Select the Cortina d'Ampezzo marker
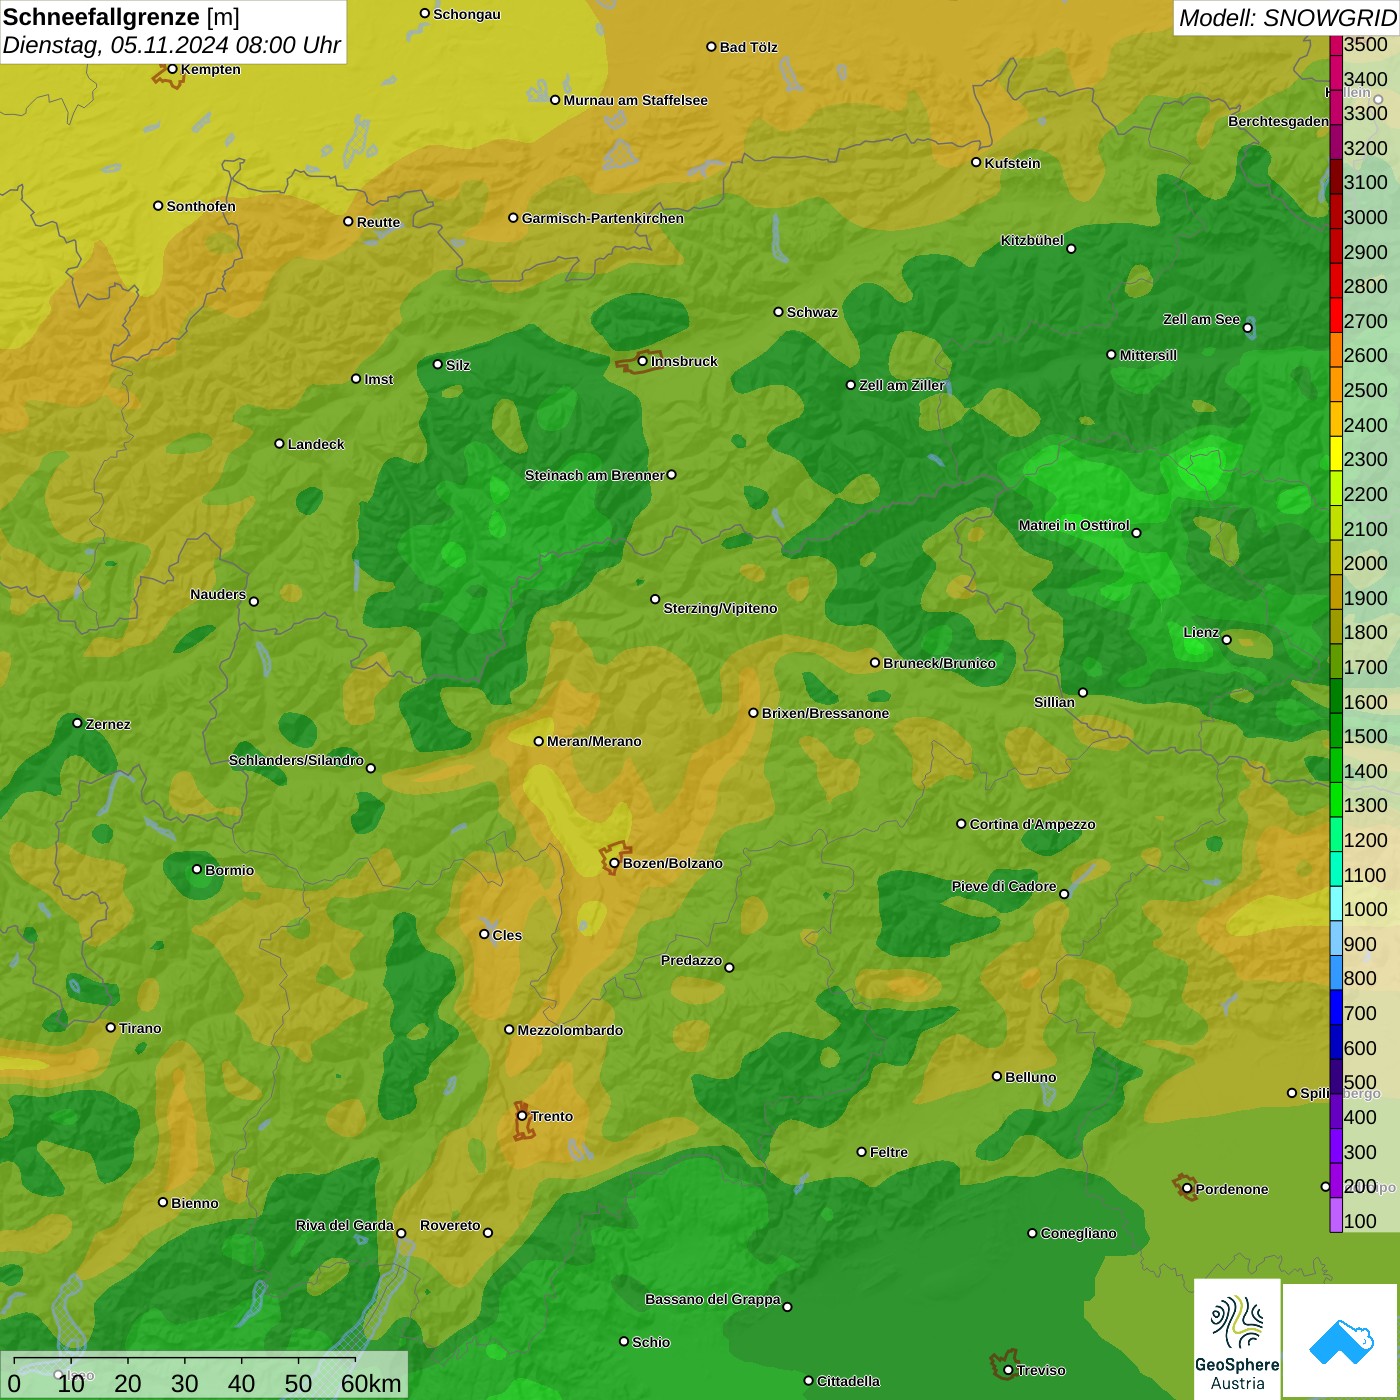The height and width of the screenshot is (1400, 1400). [x=961, y=824]
